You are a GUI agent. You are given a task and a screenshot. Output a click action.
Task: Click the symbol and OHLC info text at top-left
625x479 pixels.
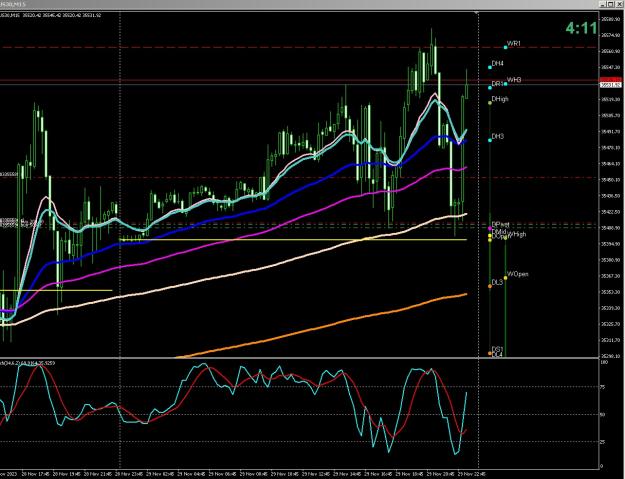coord(51,15)
